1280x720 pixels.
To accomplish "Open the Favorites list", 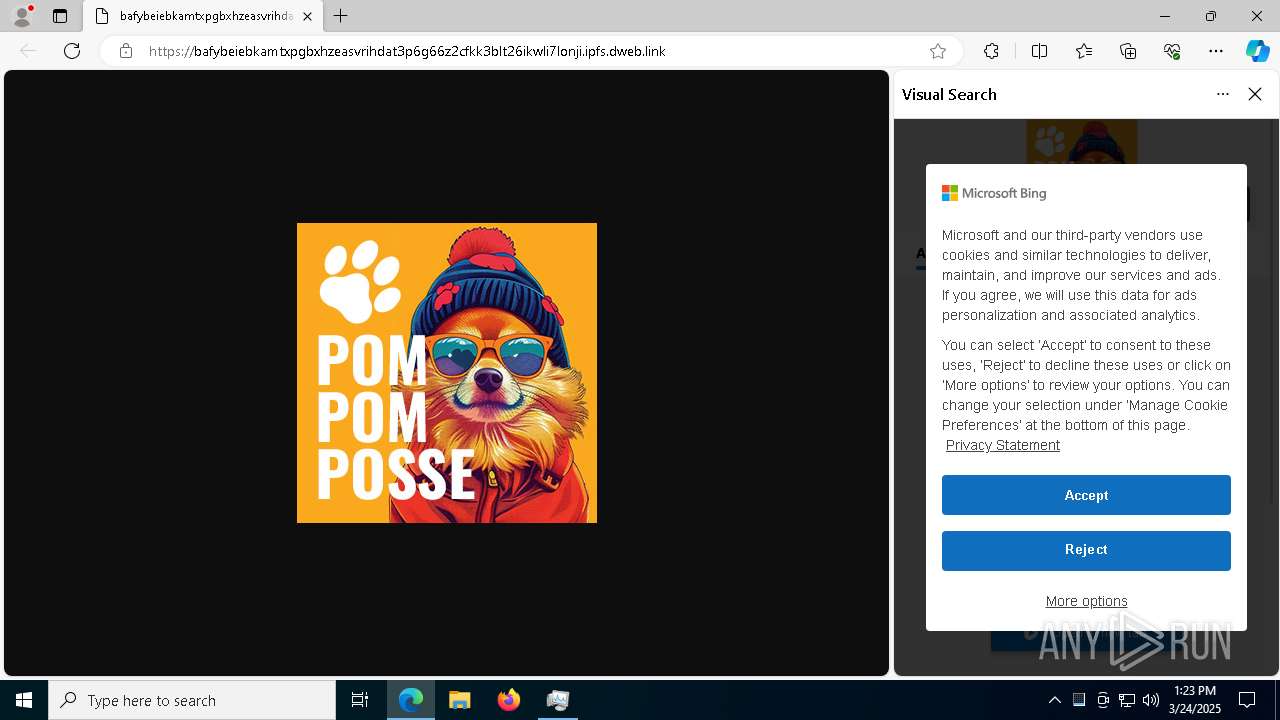I will point(1084,51).
